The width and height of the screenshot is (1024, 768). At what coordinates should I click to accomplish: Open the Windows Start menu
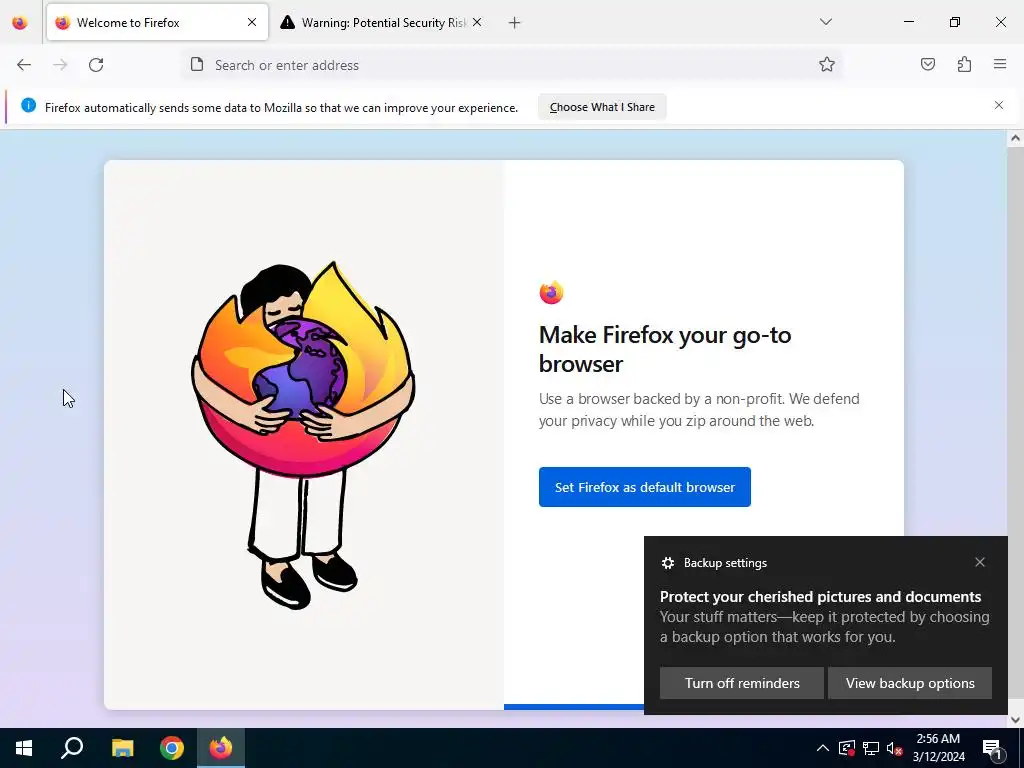[24, 748]
